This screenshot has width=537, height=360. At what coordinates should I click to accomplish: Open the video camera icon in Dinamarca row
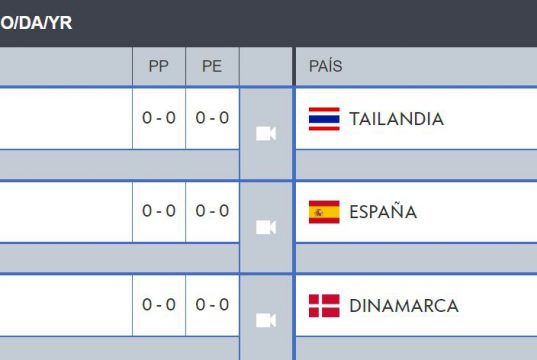[x=266, y=320]
